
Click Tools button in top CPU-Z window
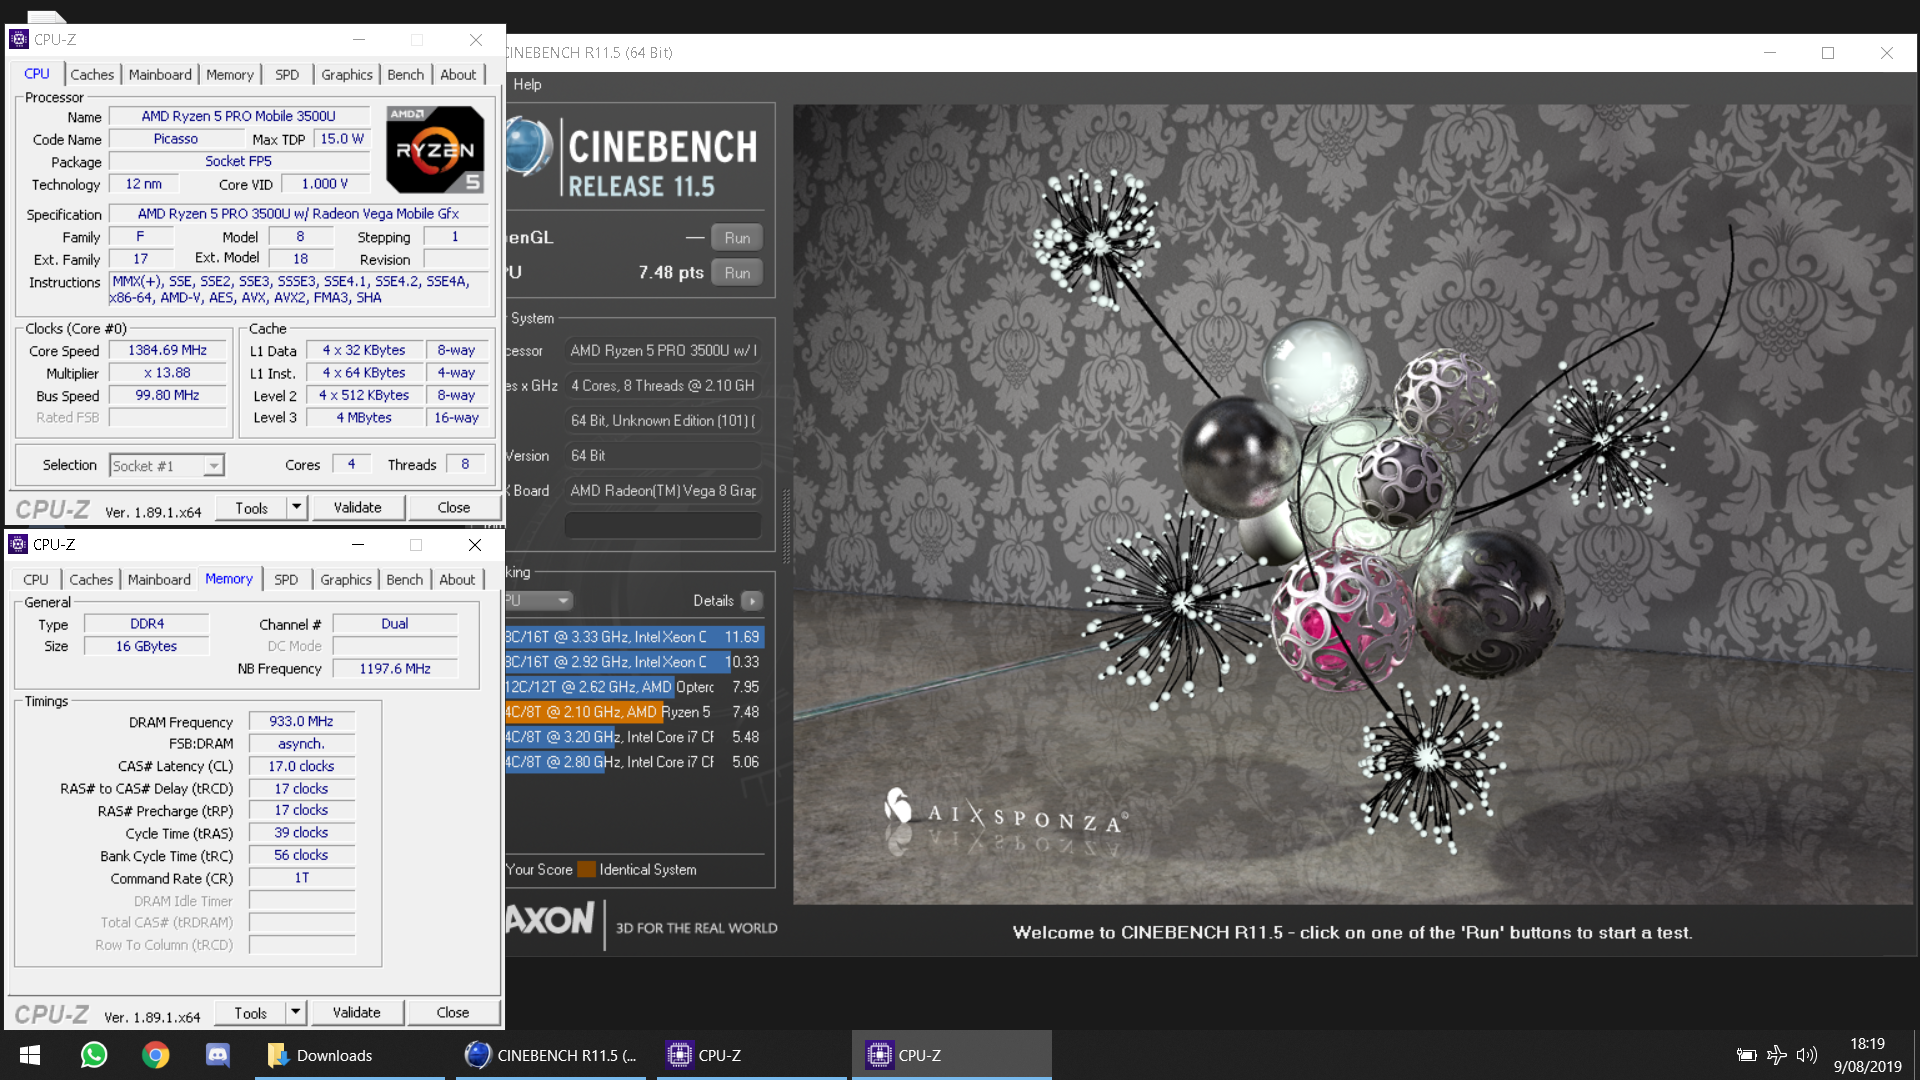(x=251, y=508)
